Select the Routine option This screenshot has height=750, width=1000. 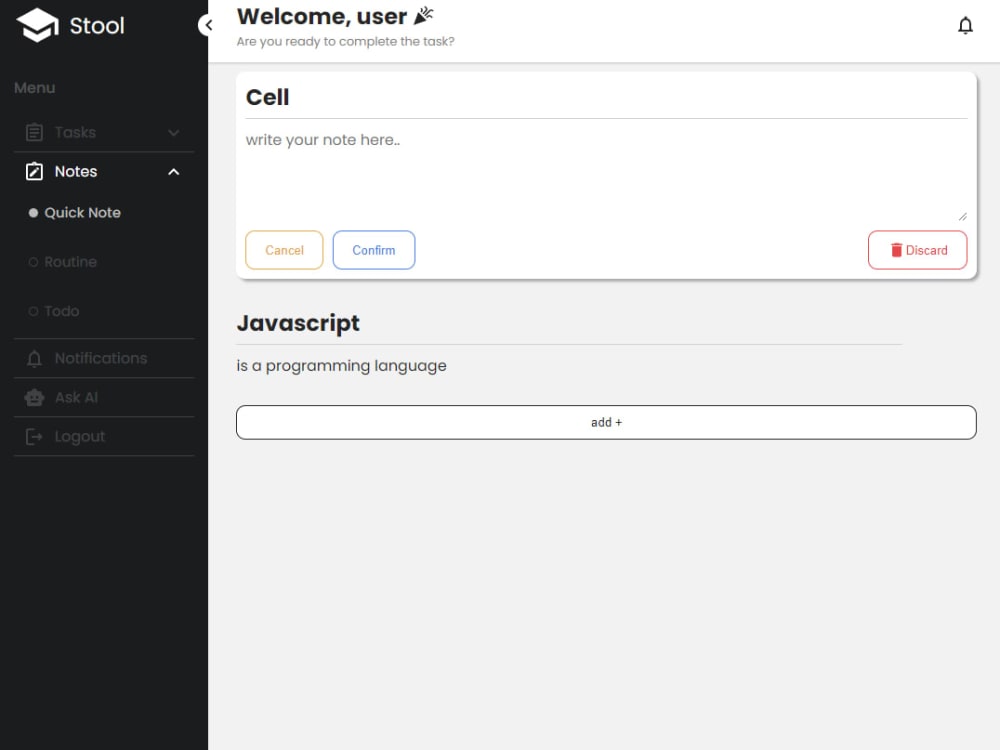click(70, 262)
